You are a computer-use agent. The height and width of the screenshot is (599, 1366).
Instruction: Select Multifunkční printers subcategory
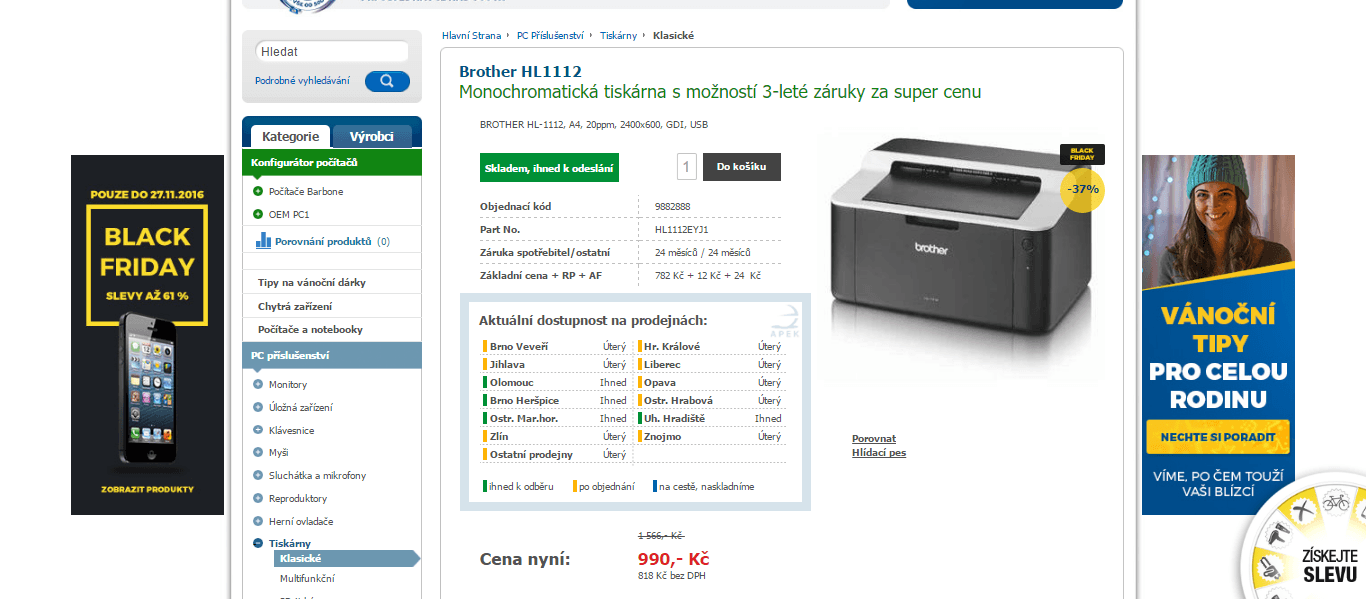point(307,578)
